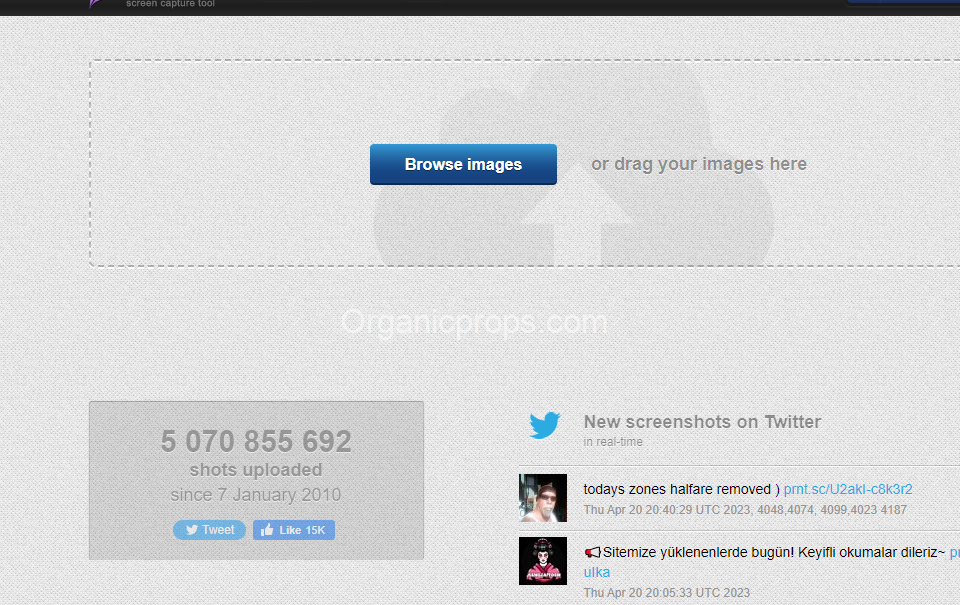Click the Browse images button
The width and height of the screenshot is (960, 605).
click(x=463, y=164)
